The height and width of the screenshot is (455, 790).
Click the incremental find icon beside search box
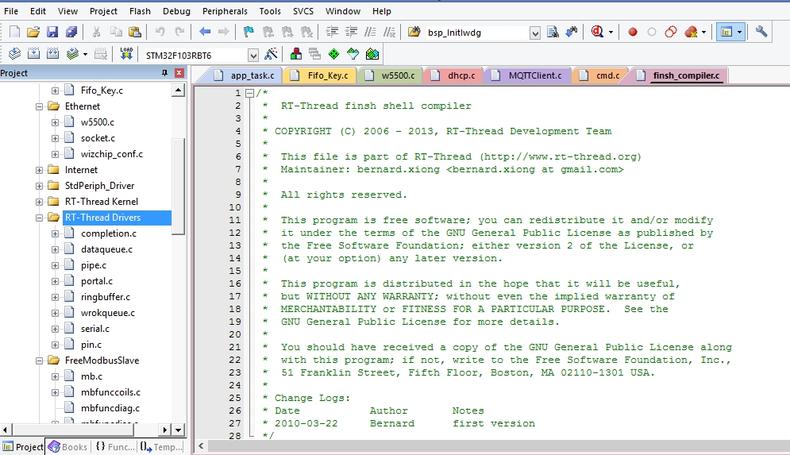point(571,32)
